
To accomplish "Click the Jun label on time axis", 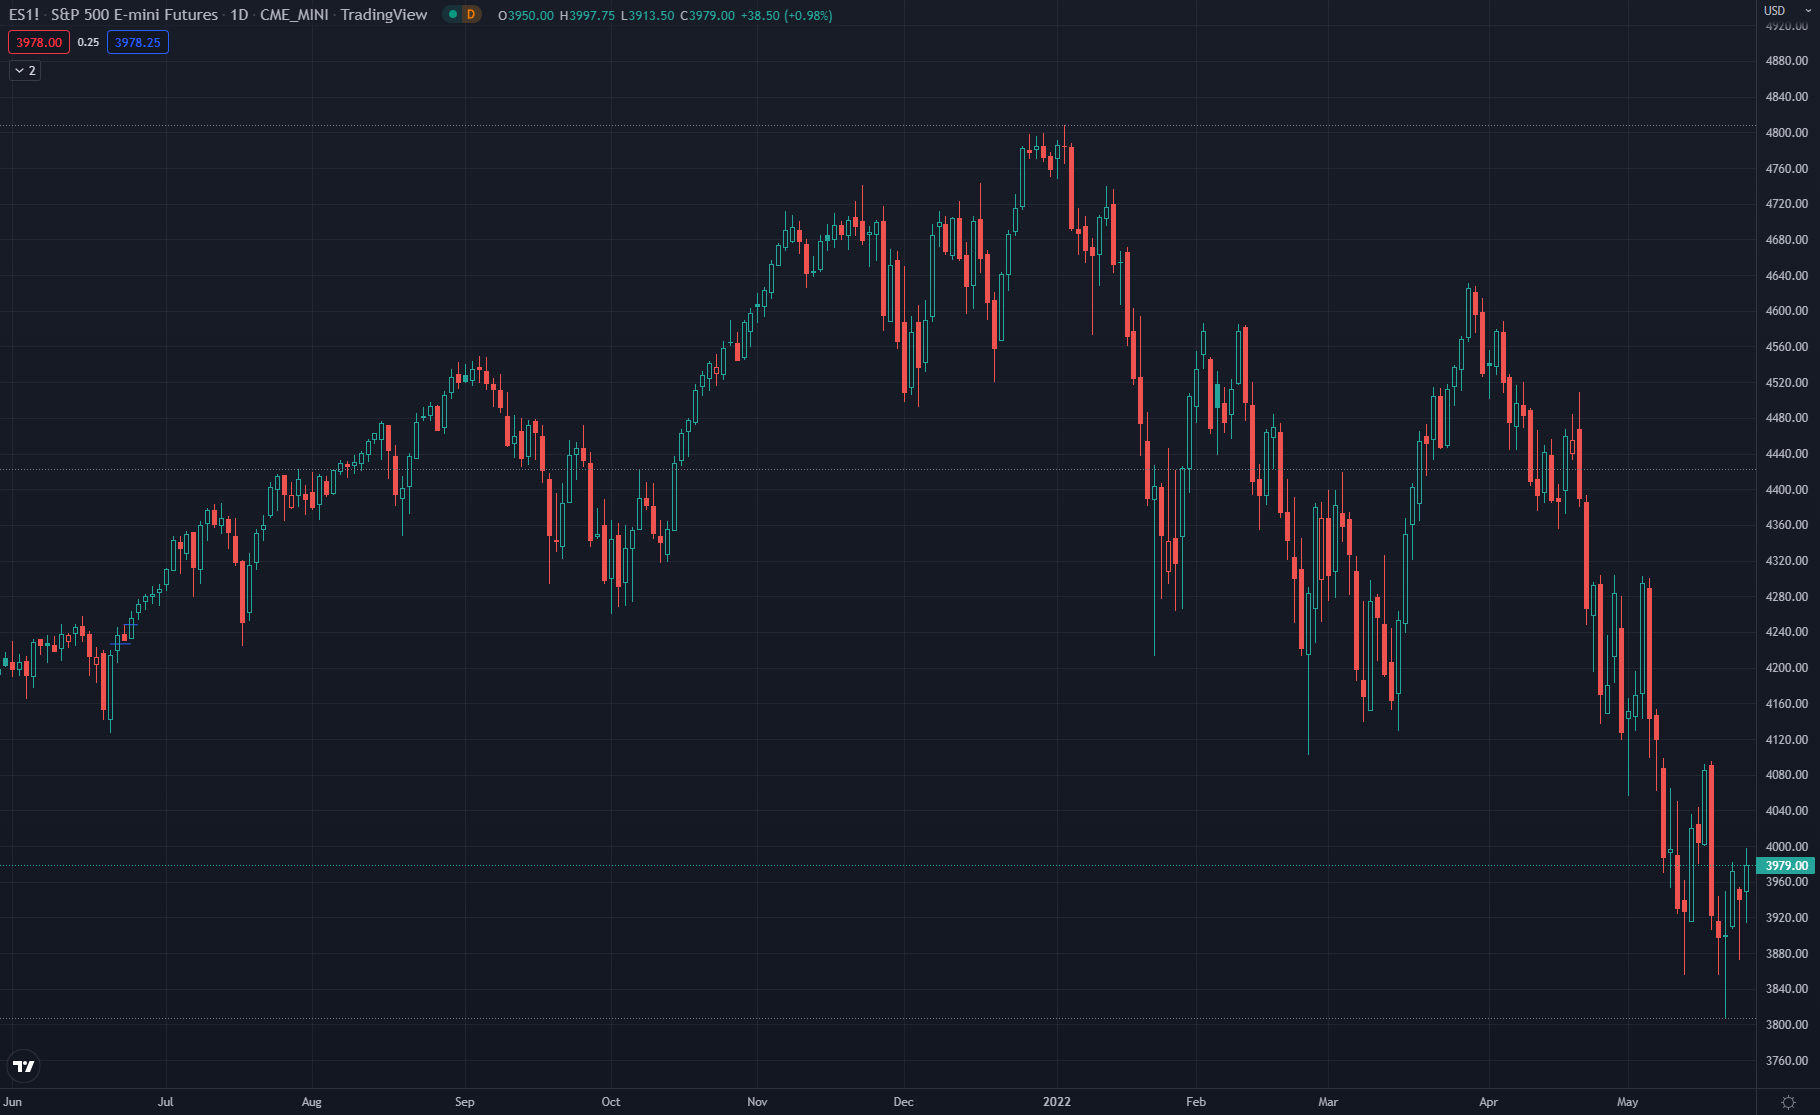I will coord(13,1102).
